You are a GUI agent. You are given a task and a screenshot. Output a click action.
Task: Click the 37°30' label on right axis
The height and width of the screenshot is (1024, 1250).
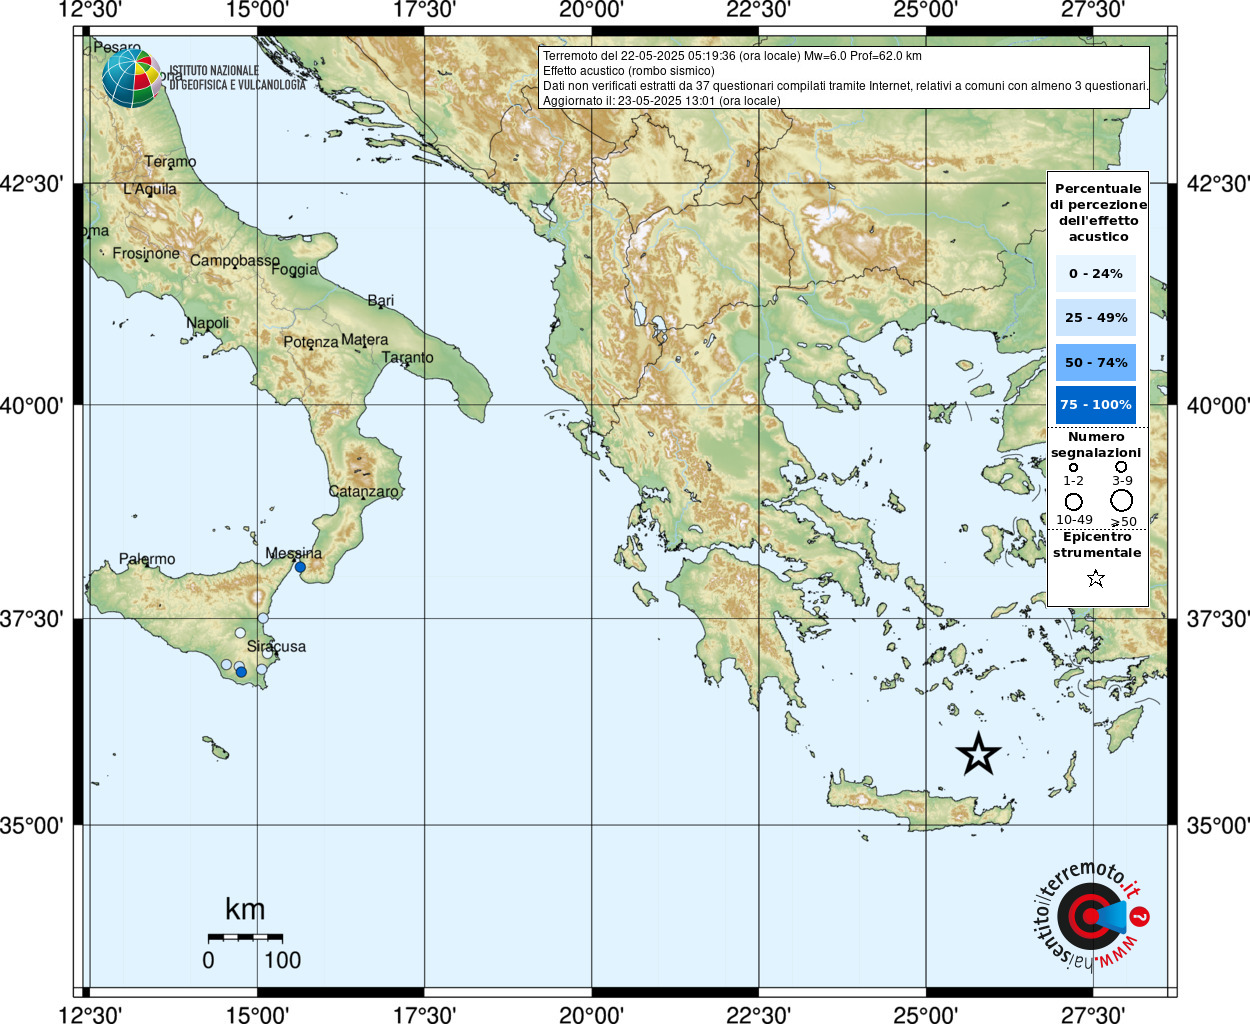tap(1218, 619)
